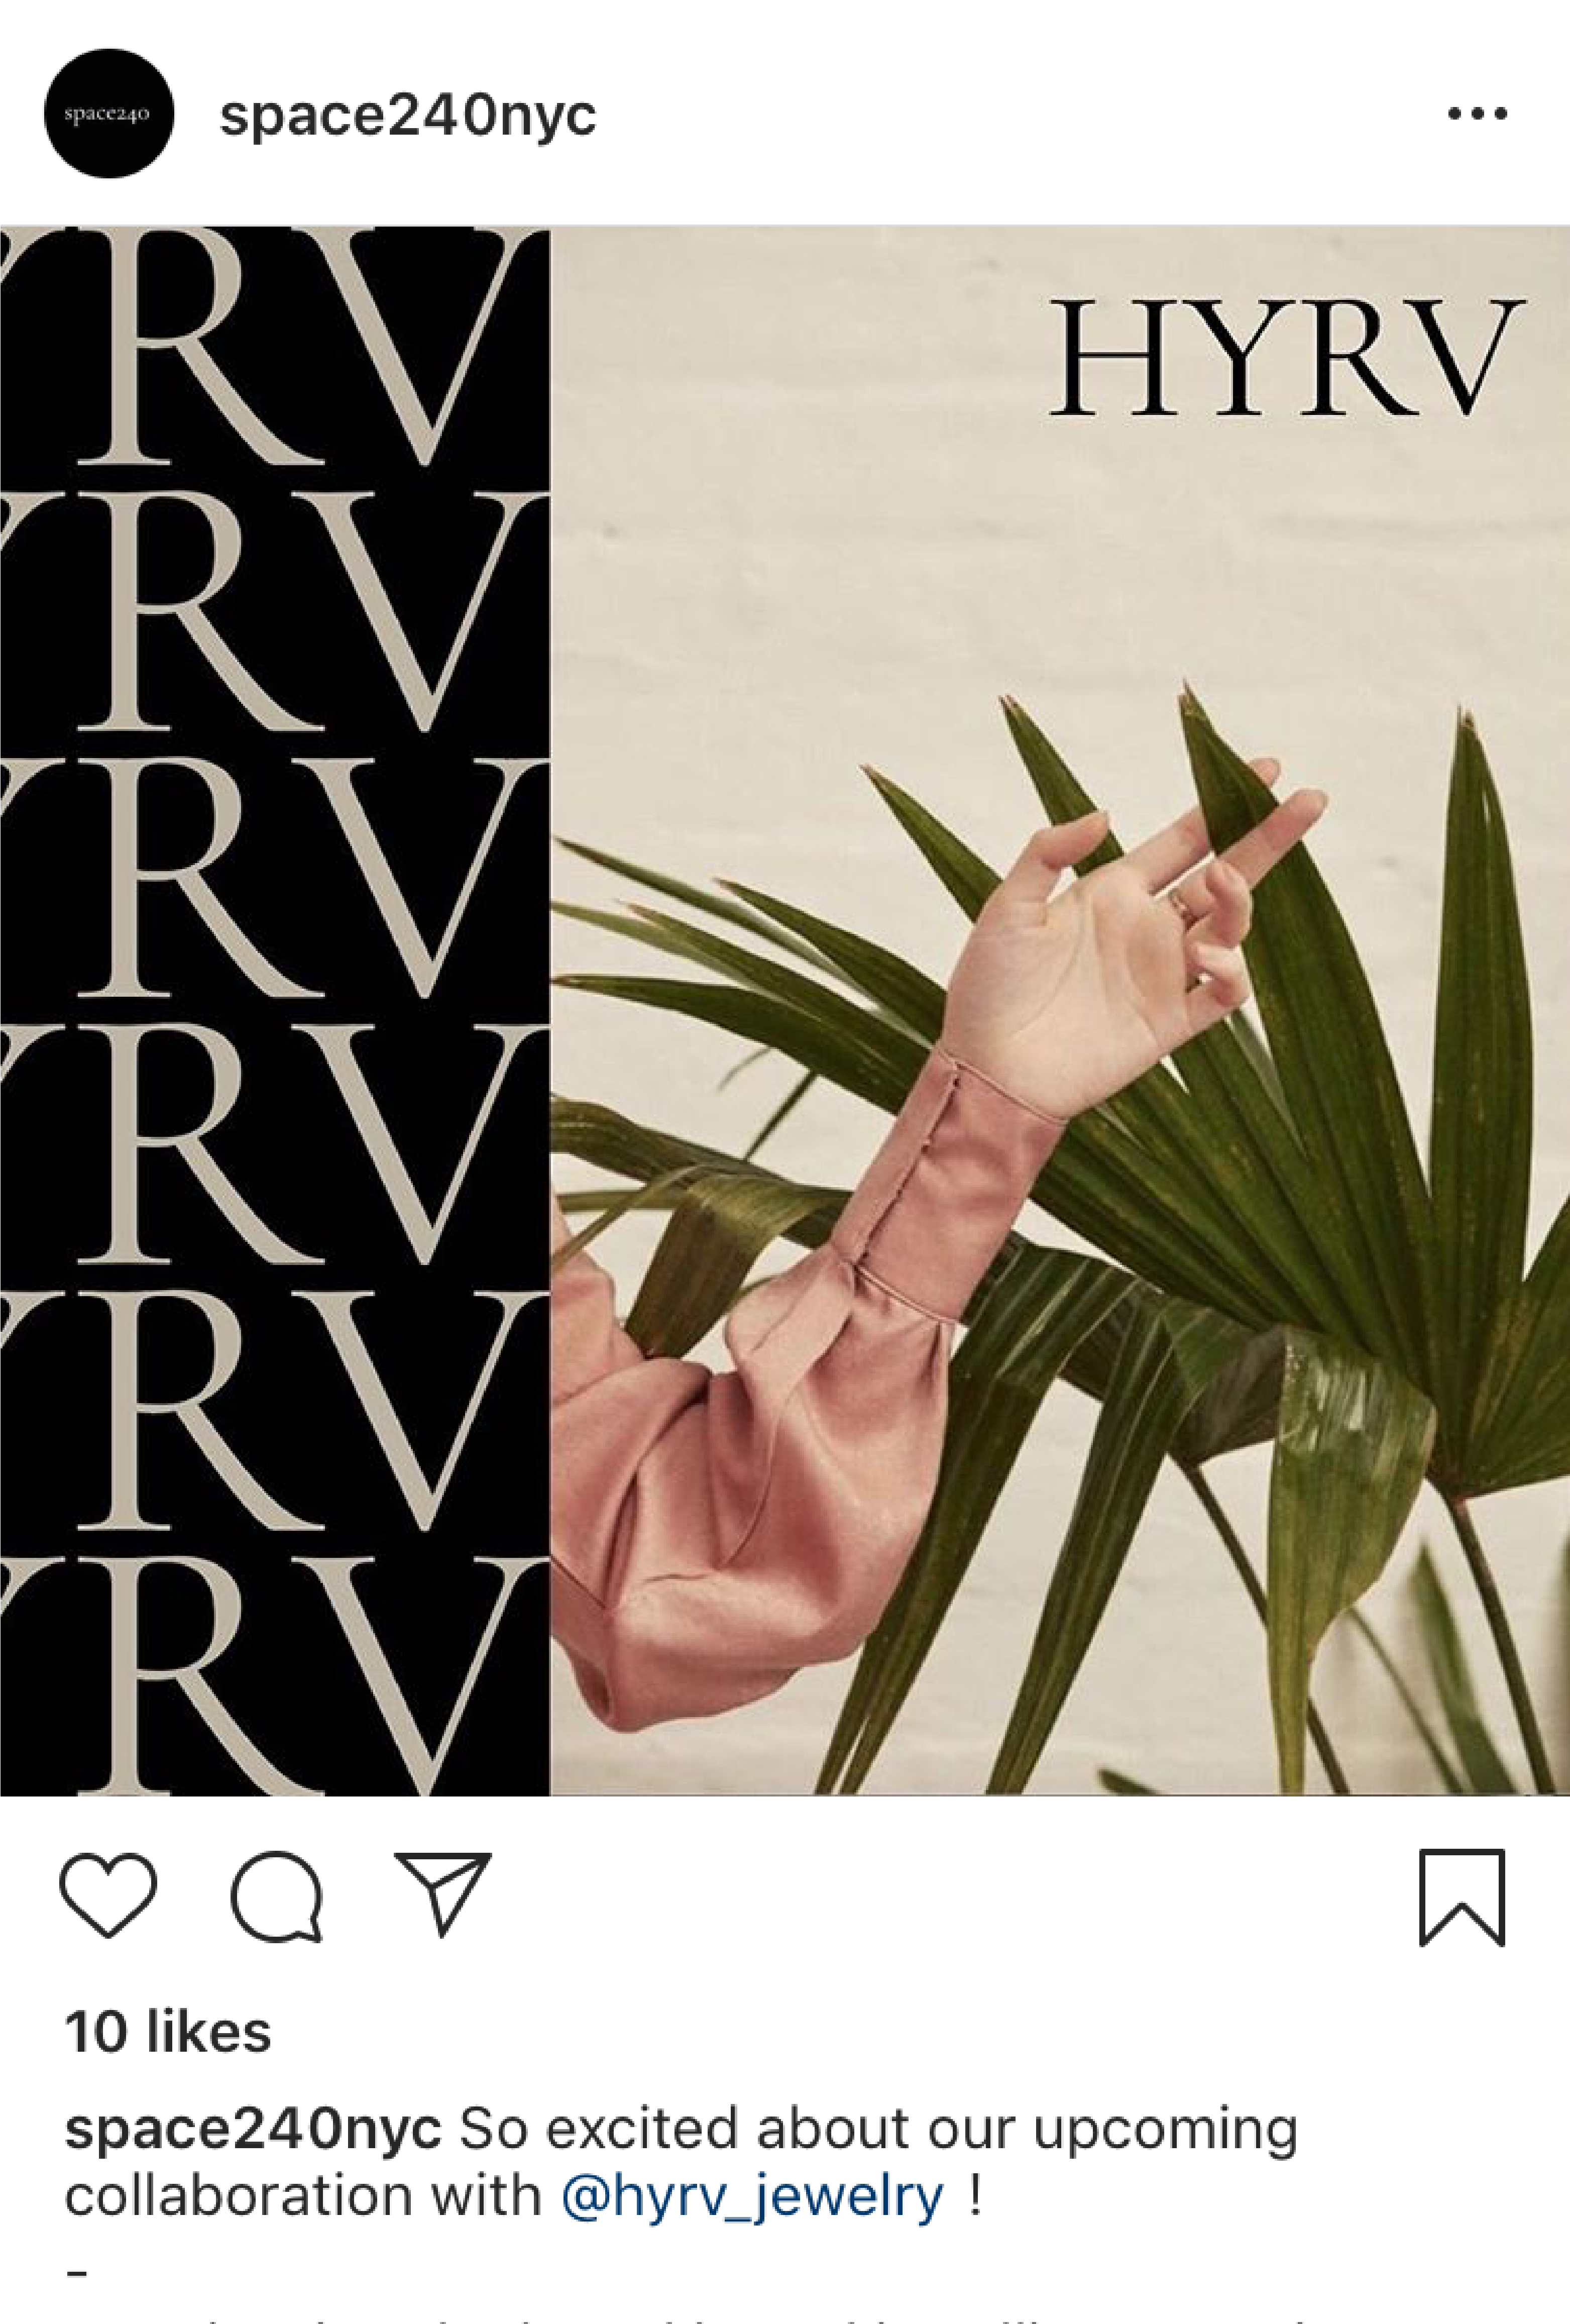View the 10 likes list
1570x2324 pixels.
pos(168,2033)
